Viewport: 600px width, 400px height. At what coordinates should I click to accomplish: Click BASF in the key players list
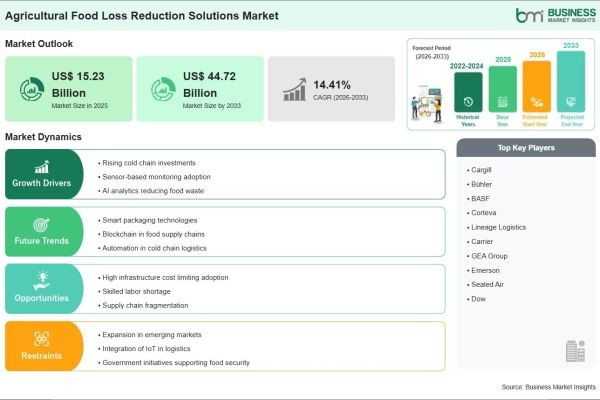(478, 199)
